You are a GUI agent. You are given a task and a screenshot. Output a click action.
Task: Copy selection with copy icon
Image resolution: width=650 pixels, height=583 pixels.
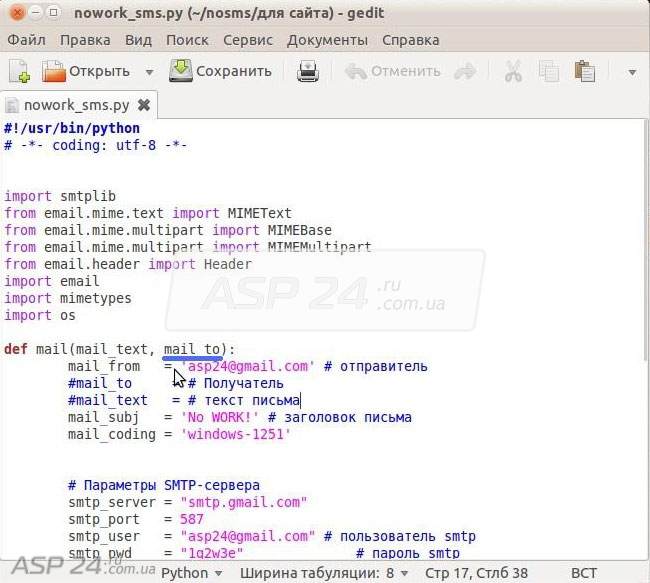[548, 71]
